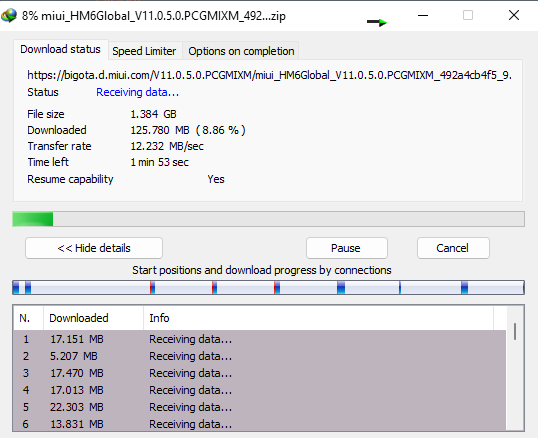Click the Receiving data... status text
The width and height of the screenshot is (538, 438).
click(x=138, y=92)
